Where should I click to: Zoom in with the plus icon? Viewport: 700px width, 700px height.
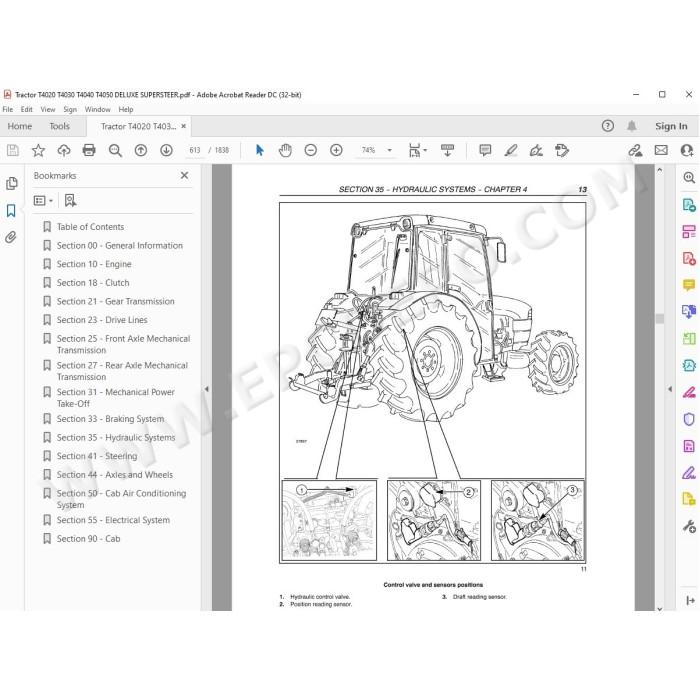(336, 150)
